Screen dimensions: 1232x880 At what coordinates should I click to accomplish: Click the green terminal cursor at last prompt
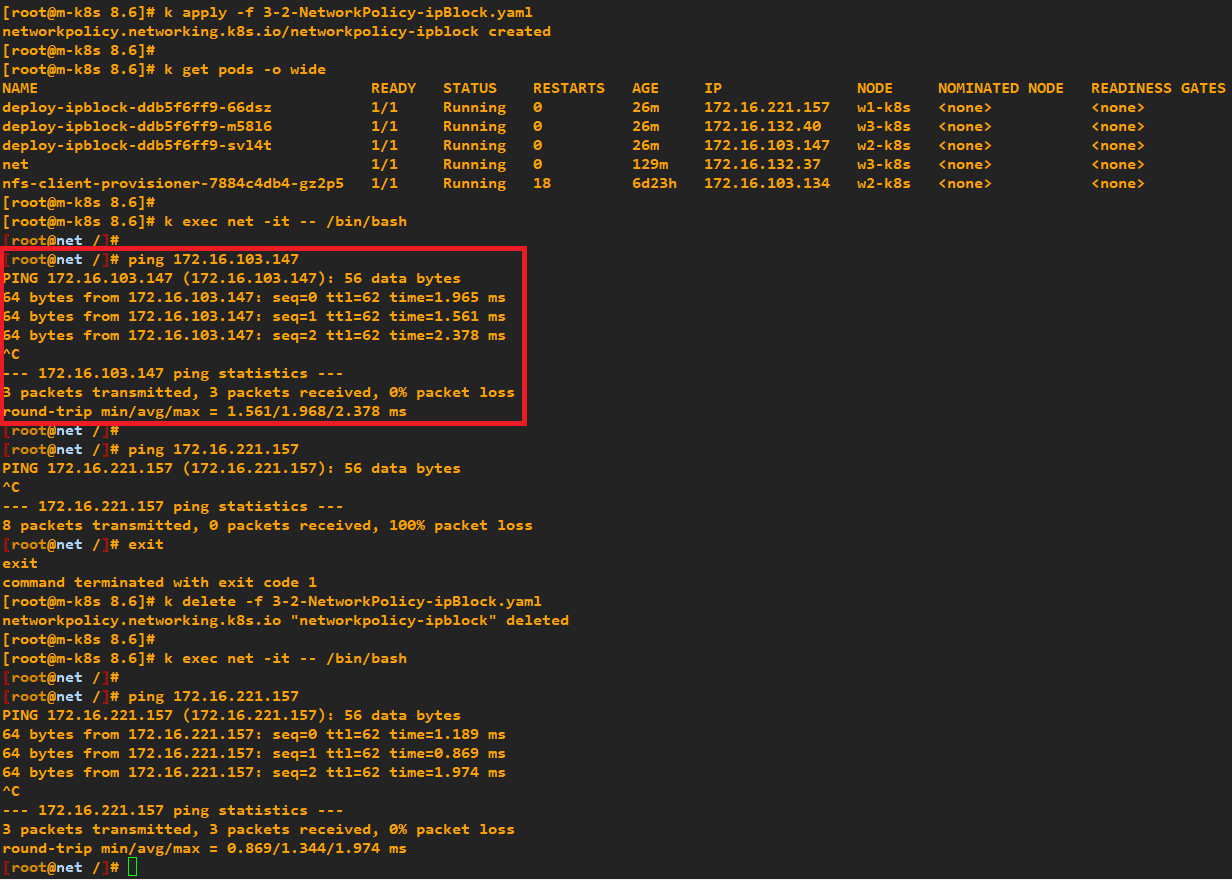[133, 867]
